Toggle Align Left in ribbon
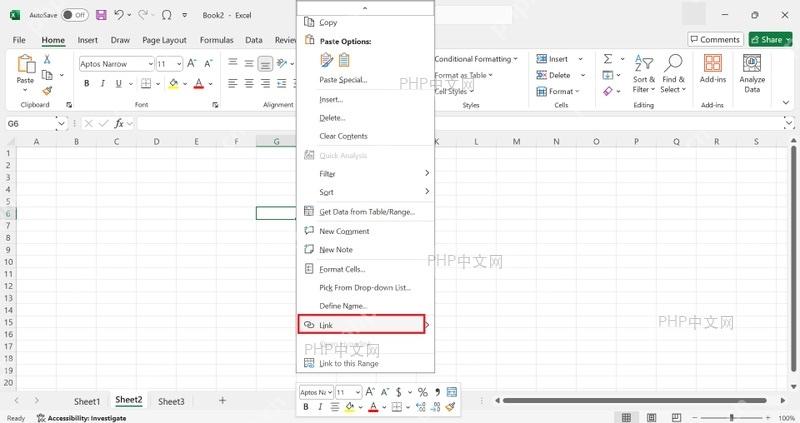800x423 pixels. [233, 83]
